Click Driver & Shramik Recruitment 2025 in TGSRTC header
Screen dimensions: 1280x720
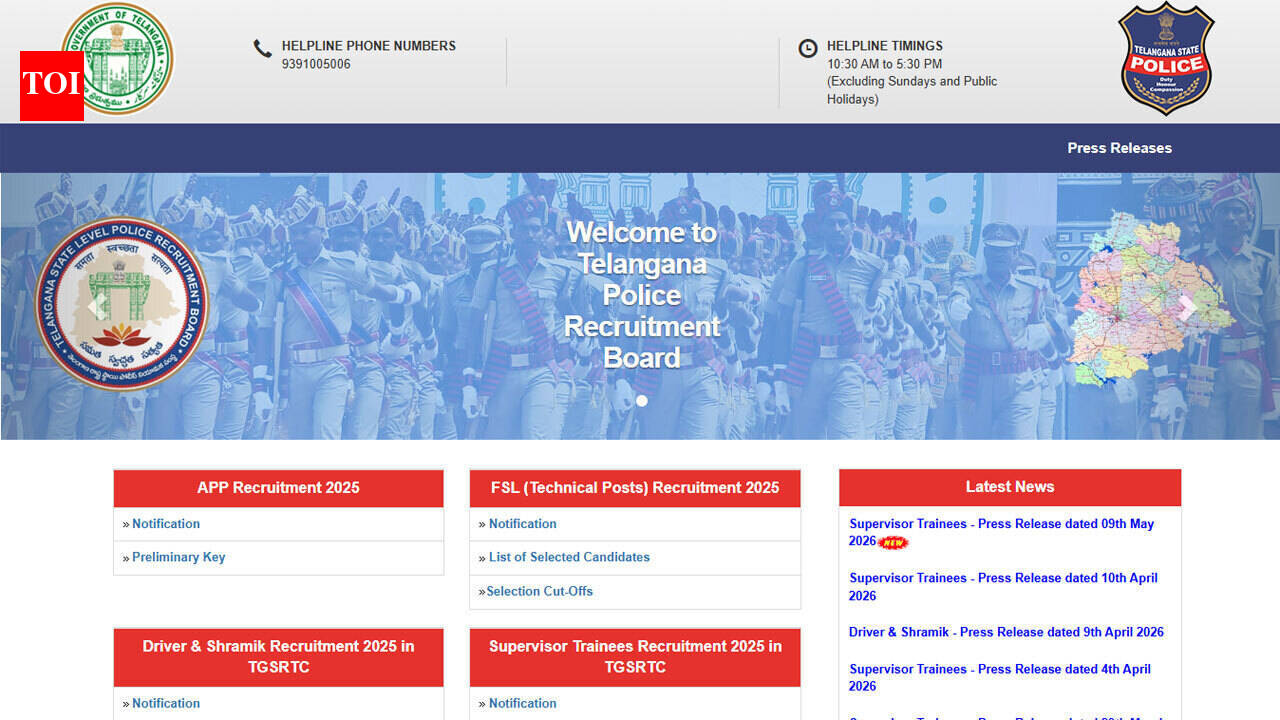pyautogui.click(x=278, y=657)
